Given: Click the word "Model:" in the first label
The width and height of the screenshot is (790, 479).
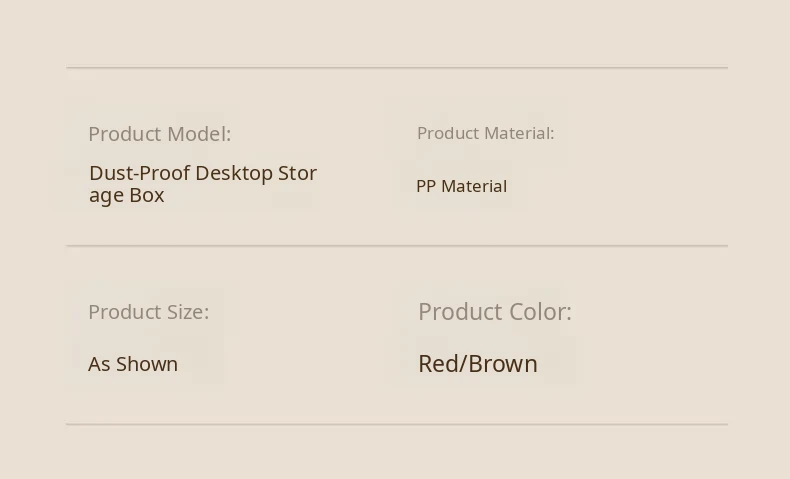Looking at the screenshot, I should point(199,134).
